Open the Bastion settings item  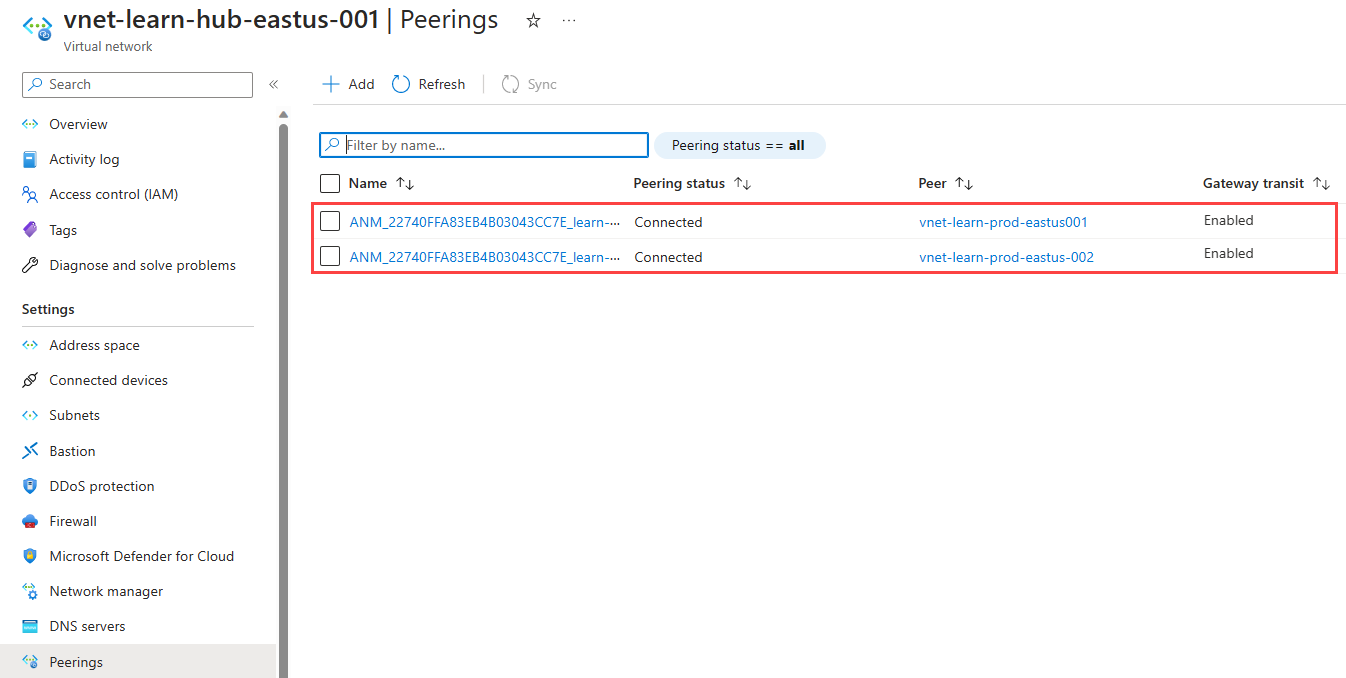coord(72,451)
